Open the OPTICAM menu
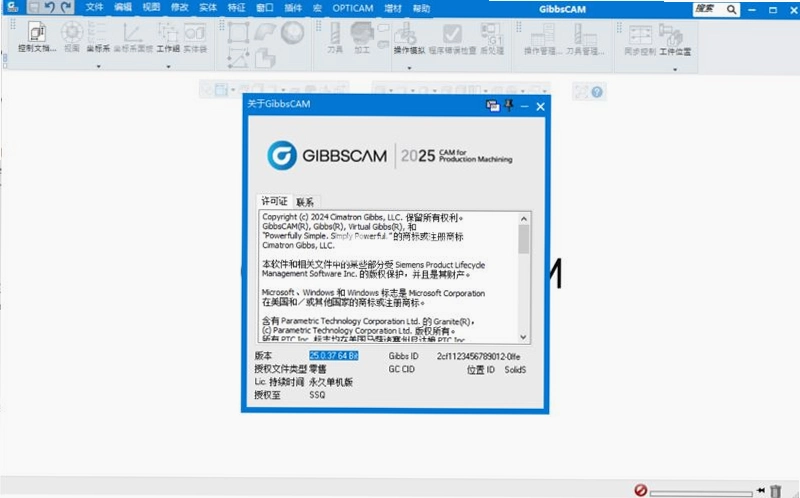Viewport: 800px width, 498px height. 353,8
